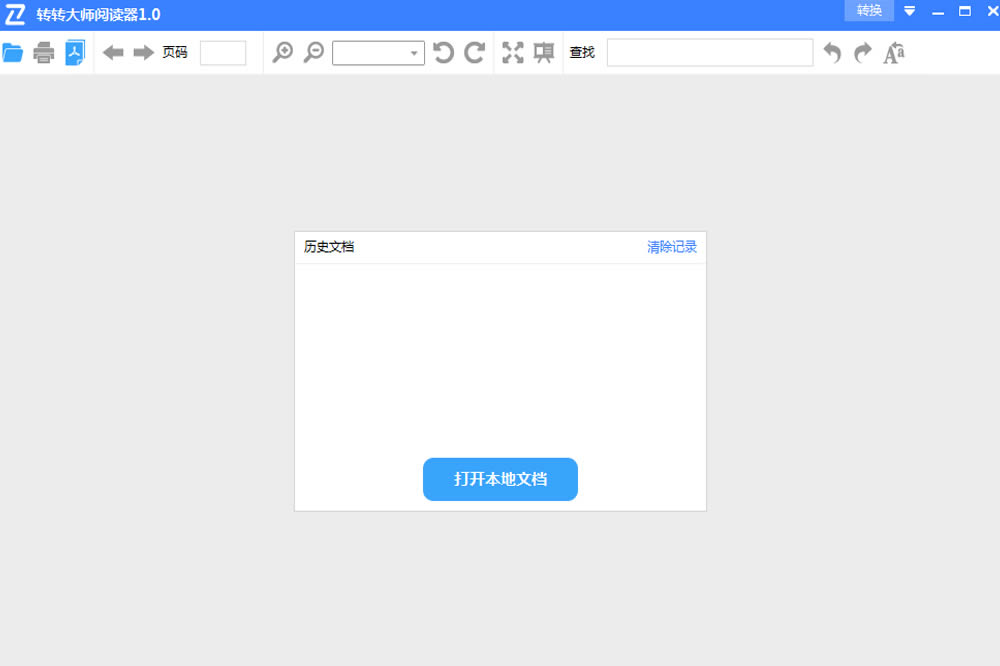Jump to next search result arrow
1000x666 pixels.
pyautogui.click(x=863, y=53)
